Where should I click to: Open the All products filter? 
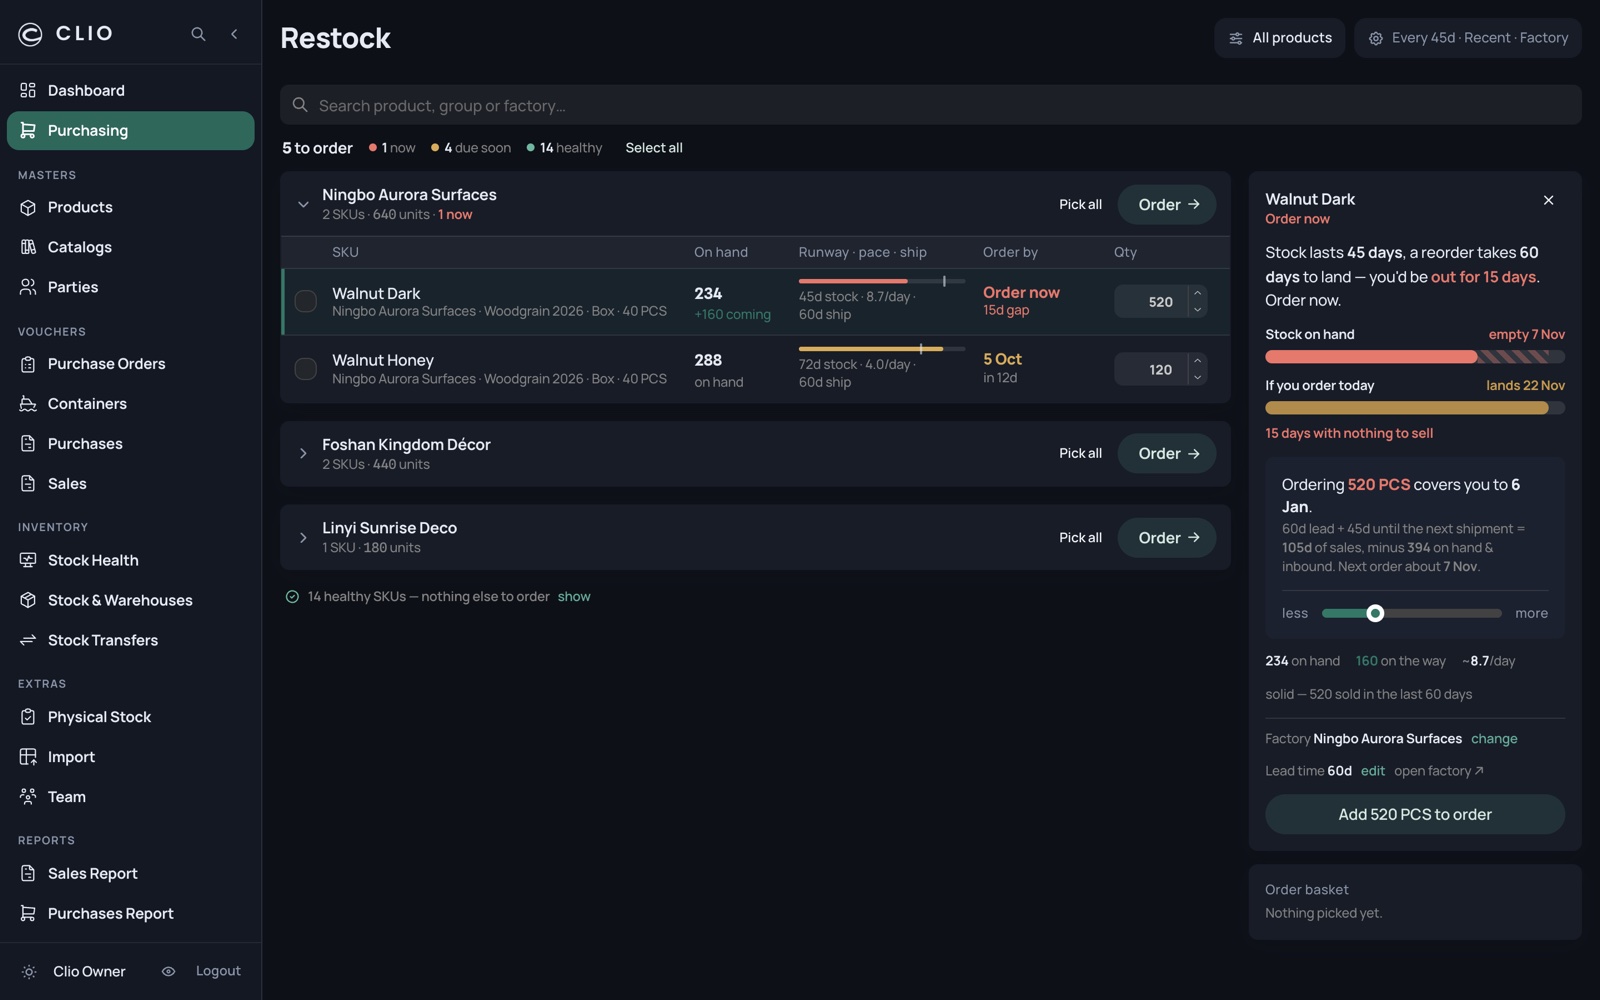click(1280, 38)
